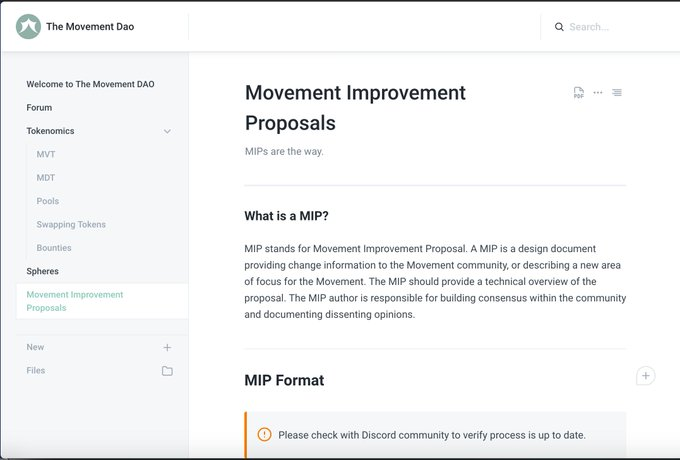Image resolution: width=680 pixels, height=460 pixels.
Task: Click the Movement Improvement Proposals page heading
Action: 355,108
